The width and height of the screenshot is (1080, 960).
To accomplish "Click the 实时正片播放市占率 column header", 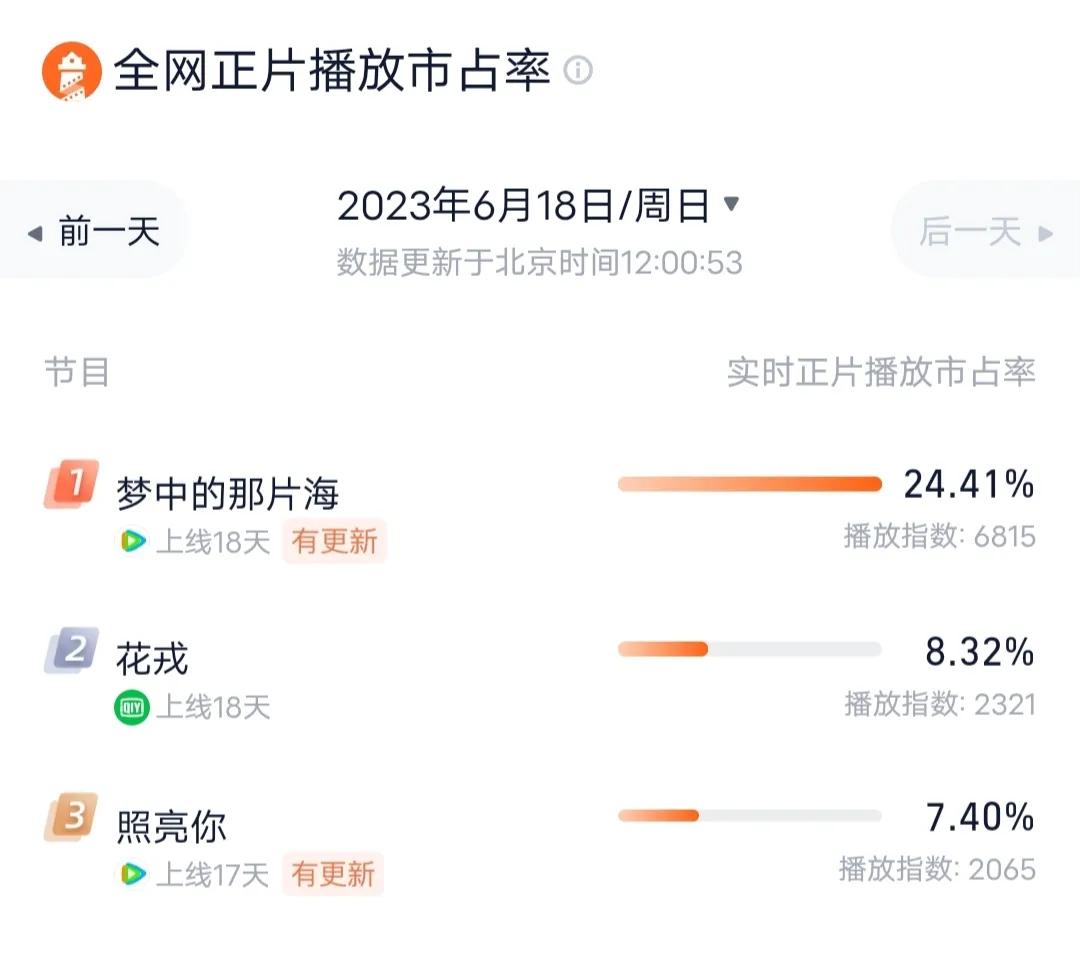I will coord(881,373).
